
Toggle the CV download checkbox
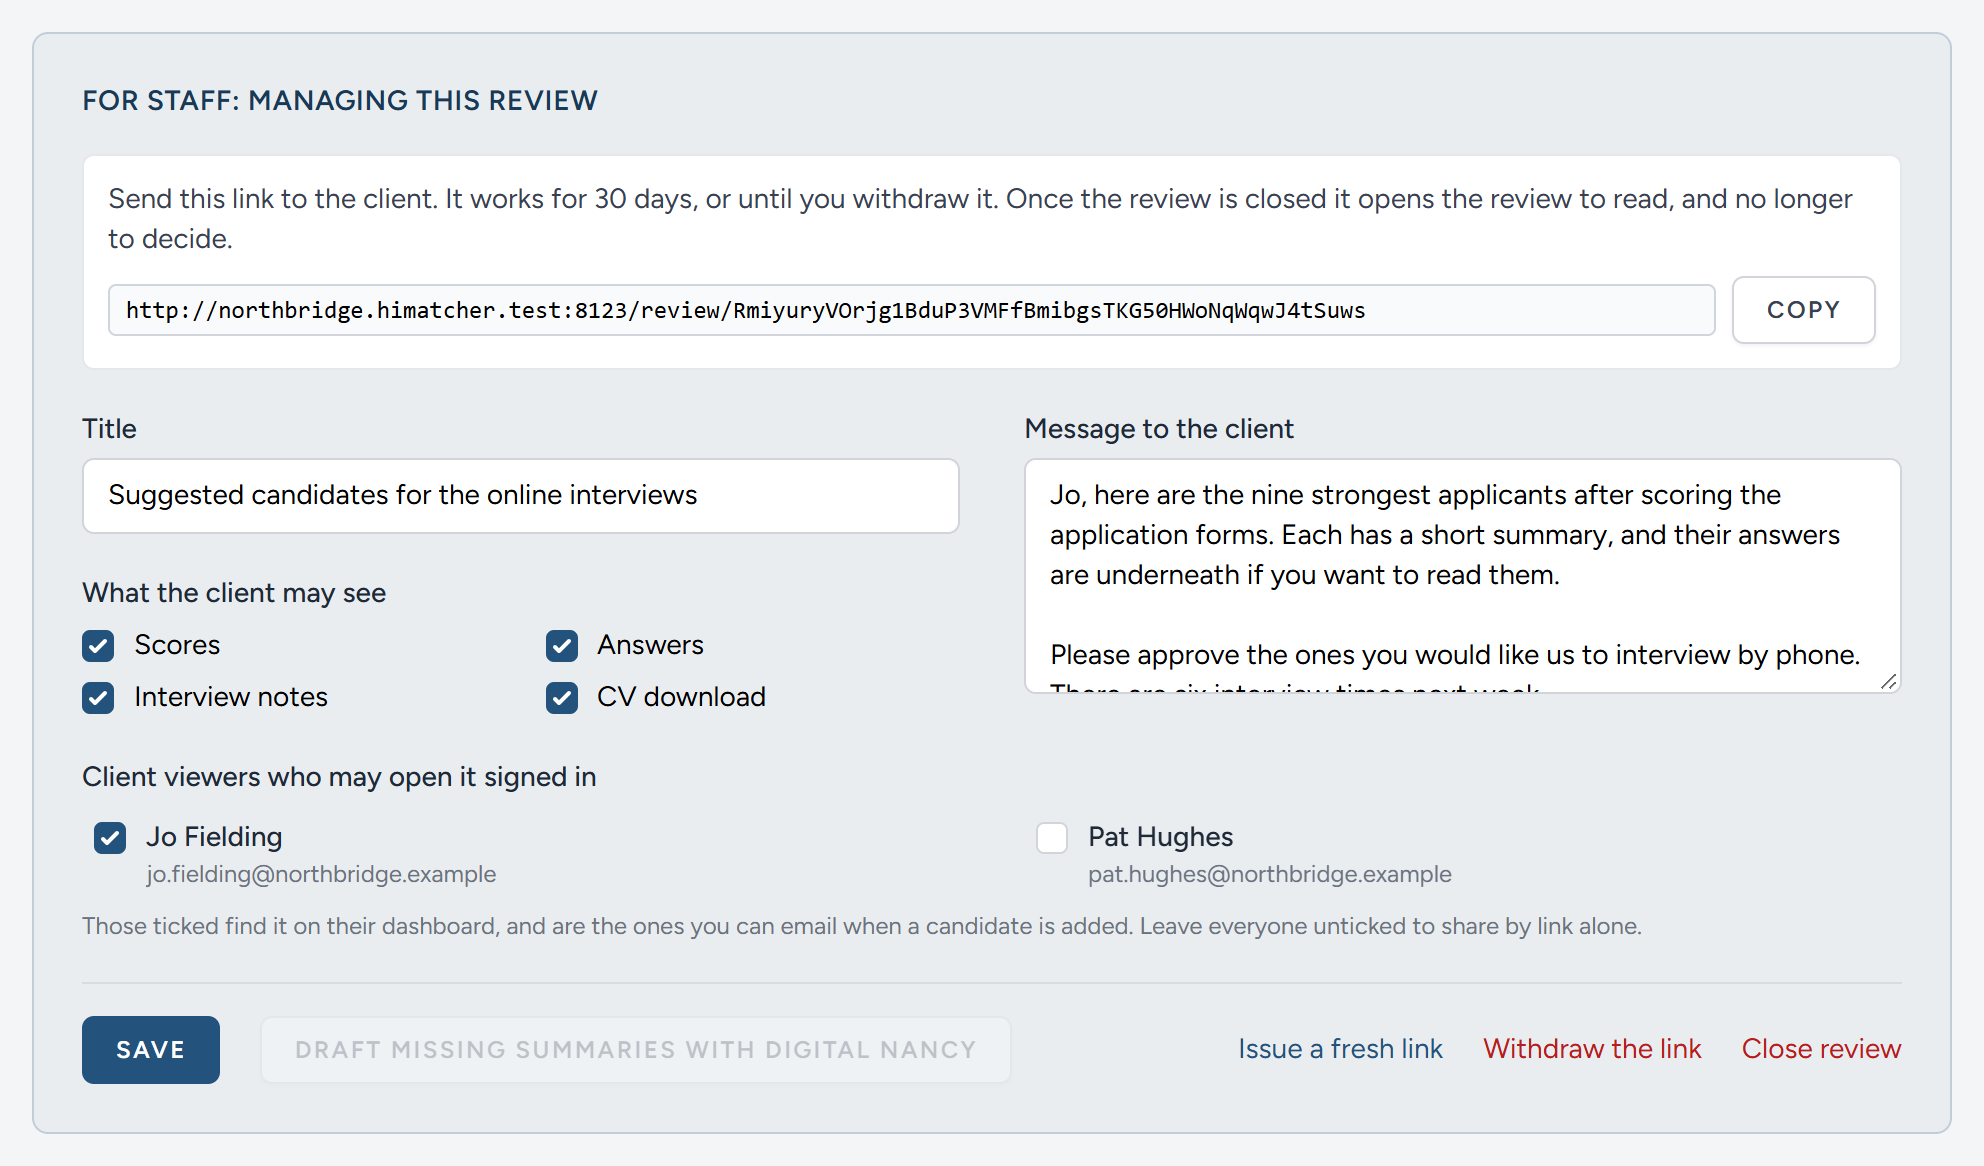[562, 698]
